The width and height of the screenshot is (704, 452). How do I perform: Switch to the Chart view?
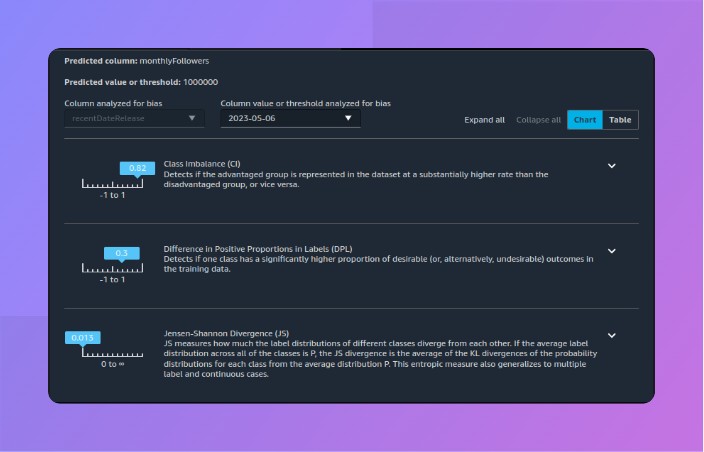585,120
